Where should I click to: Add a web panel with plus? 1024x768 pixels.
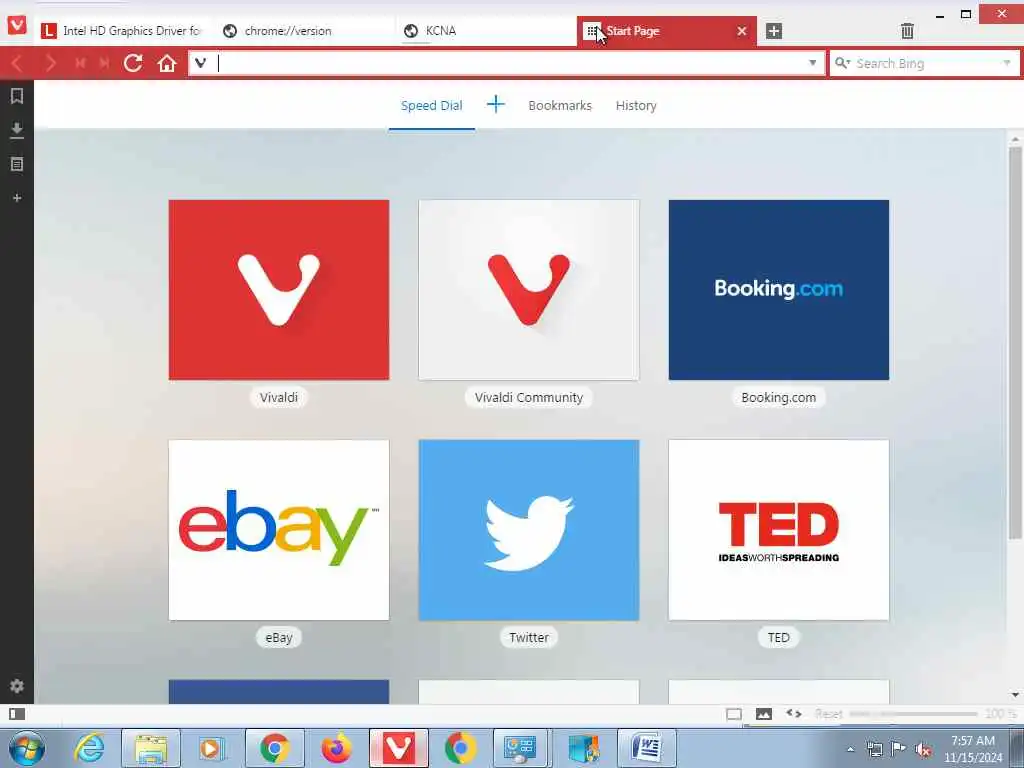17,198
